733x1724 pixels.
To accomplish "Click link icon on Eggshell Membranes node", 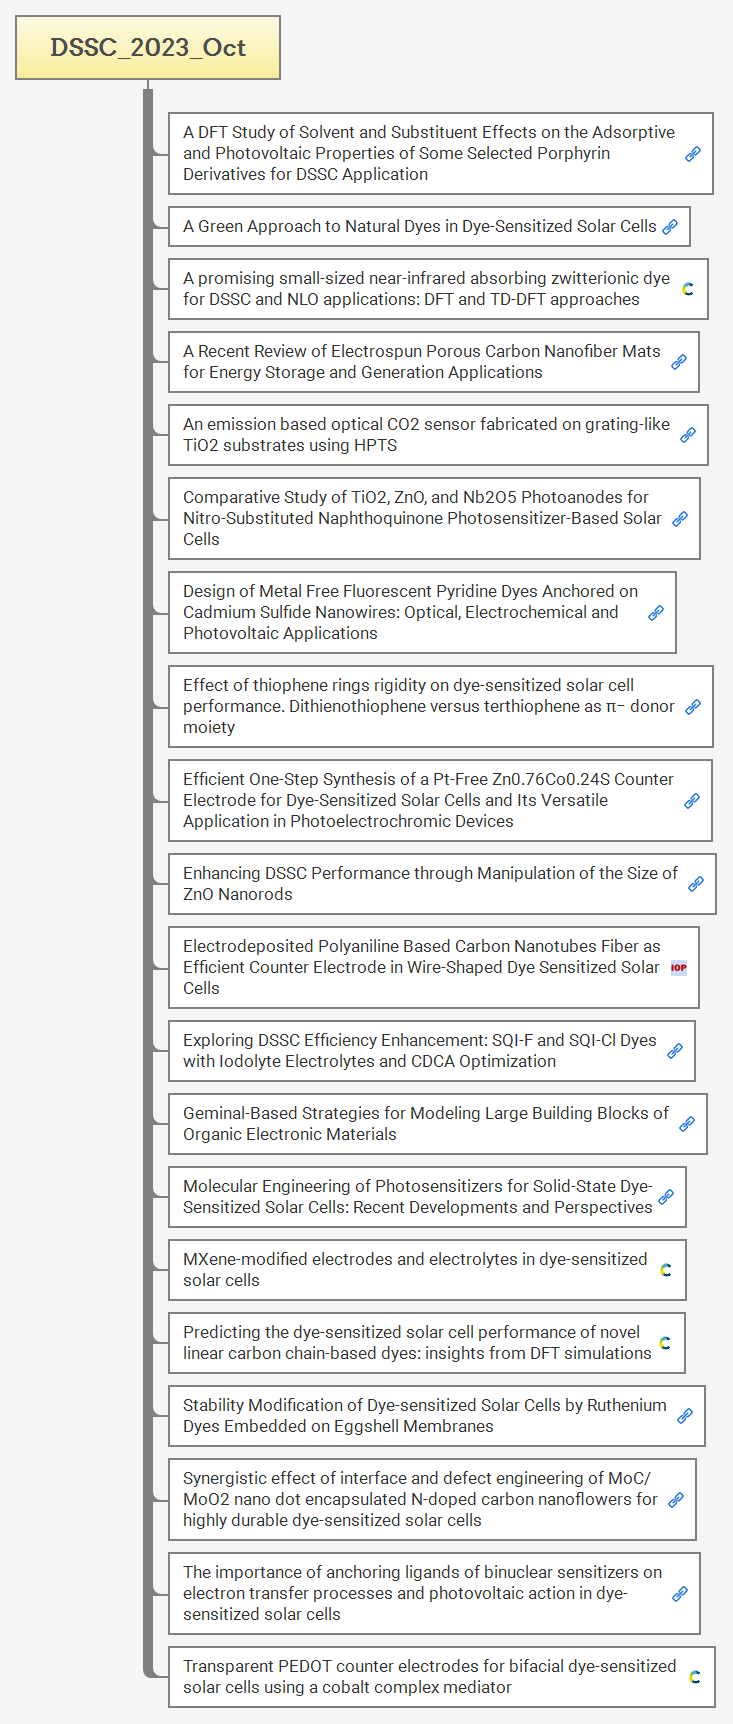I will pos(685,1416).
